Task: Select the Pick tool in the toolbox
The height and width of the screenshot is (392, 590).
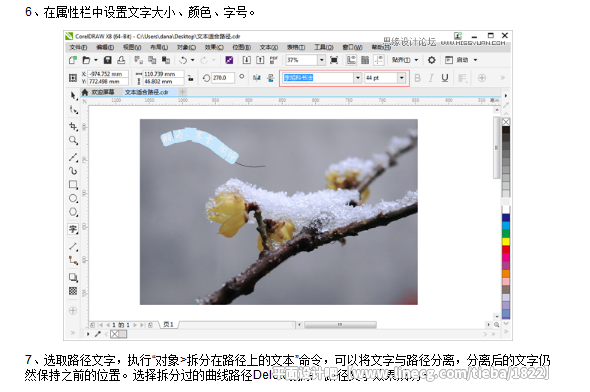Action: click(x=73, y=96)
